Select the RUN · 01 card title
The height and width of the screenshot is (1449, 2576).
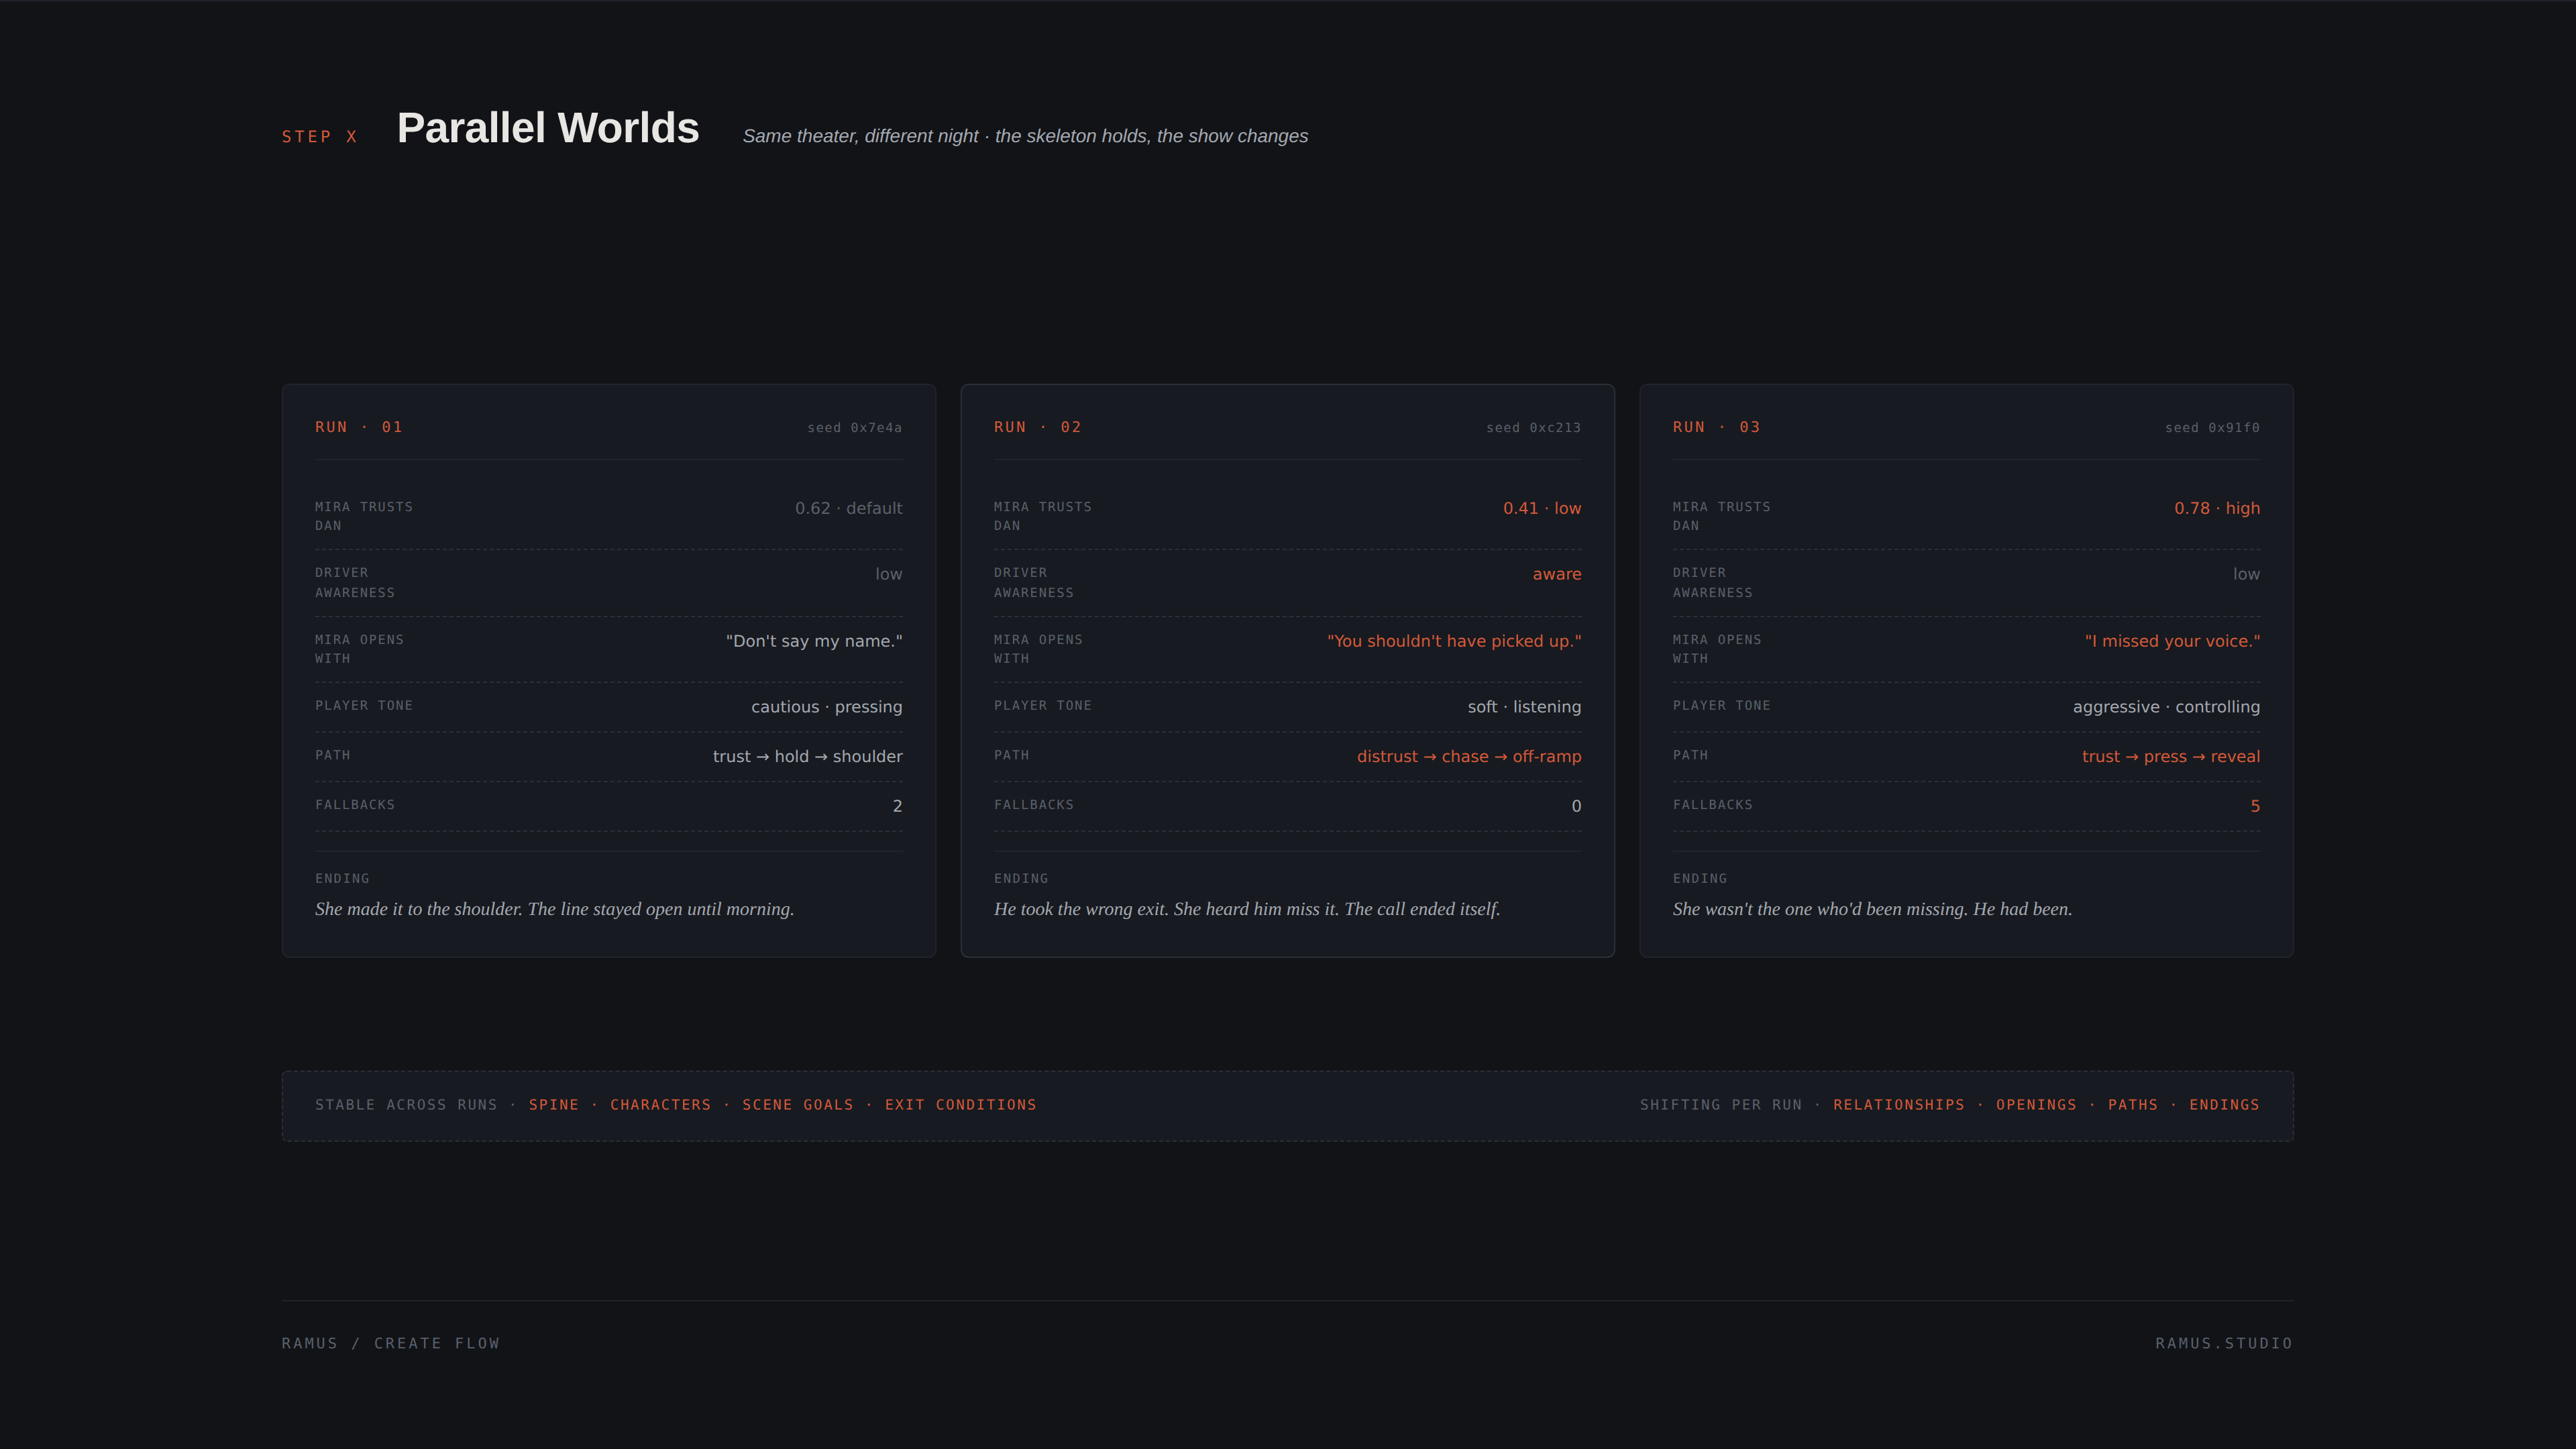pos(359,427)
